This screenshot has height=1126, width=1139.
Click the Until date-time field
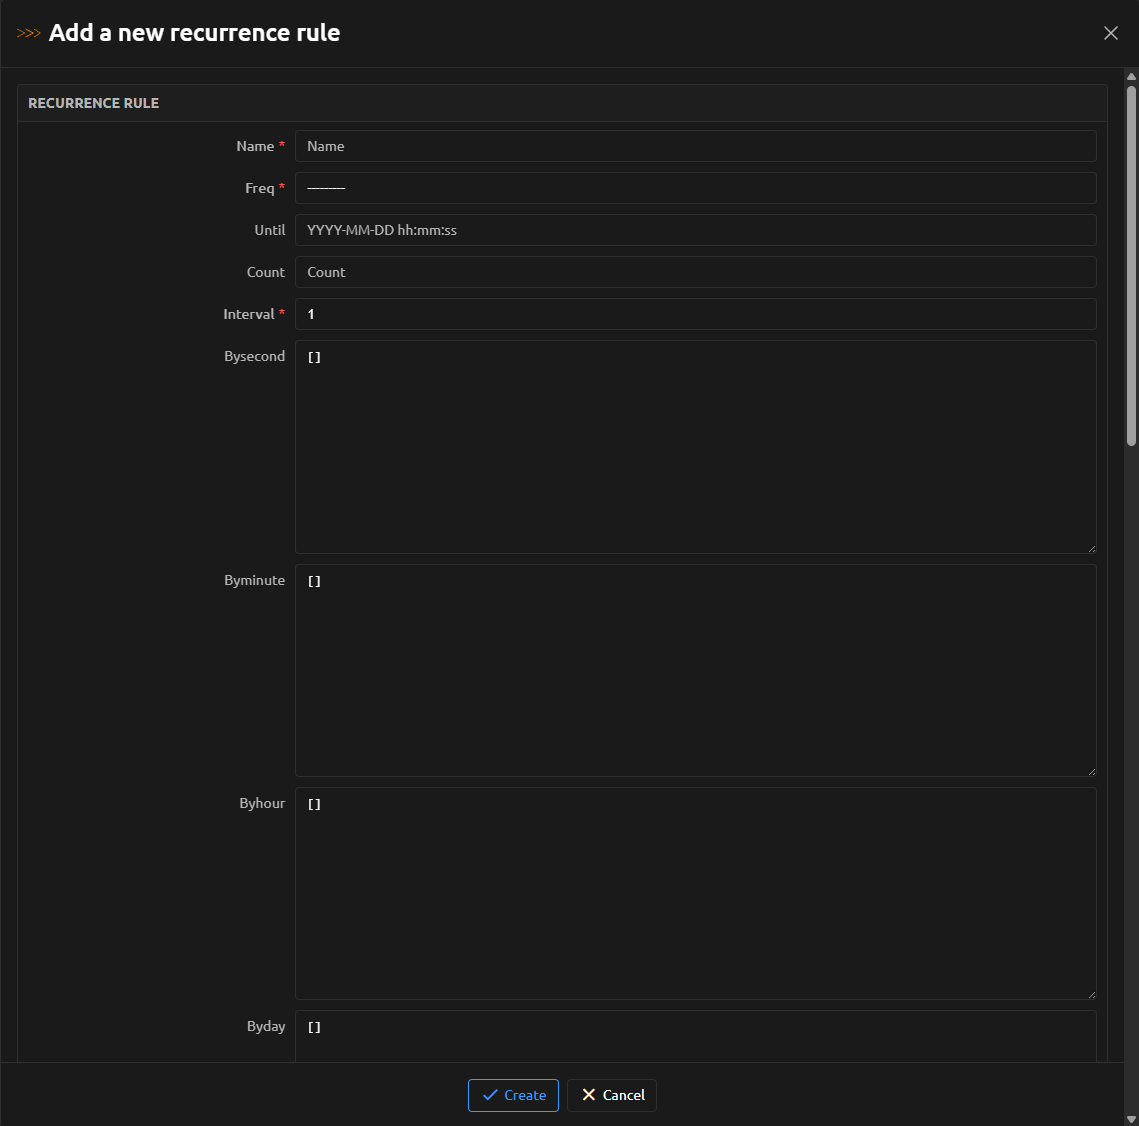click(695, 230)
